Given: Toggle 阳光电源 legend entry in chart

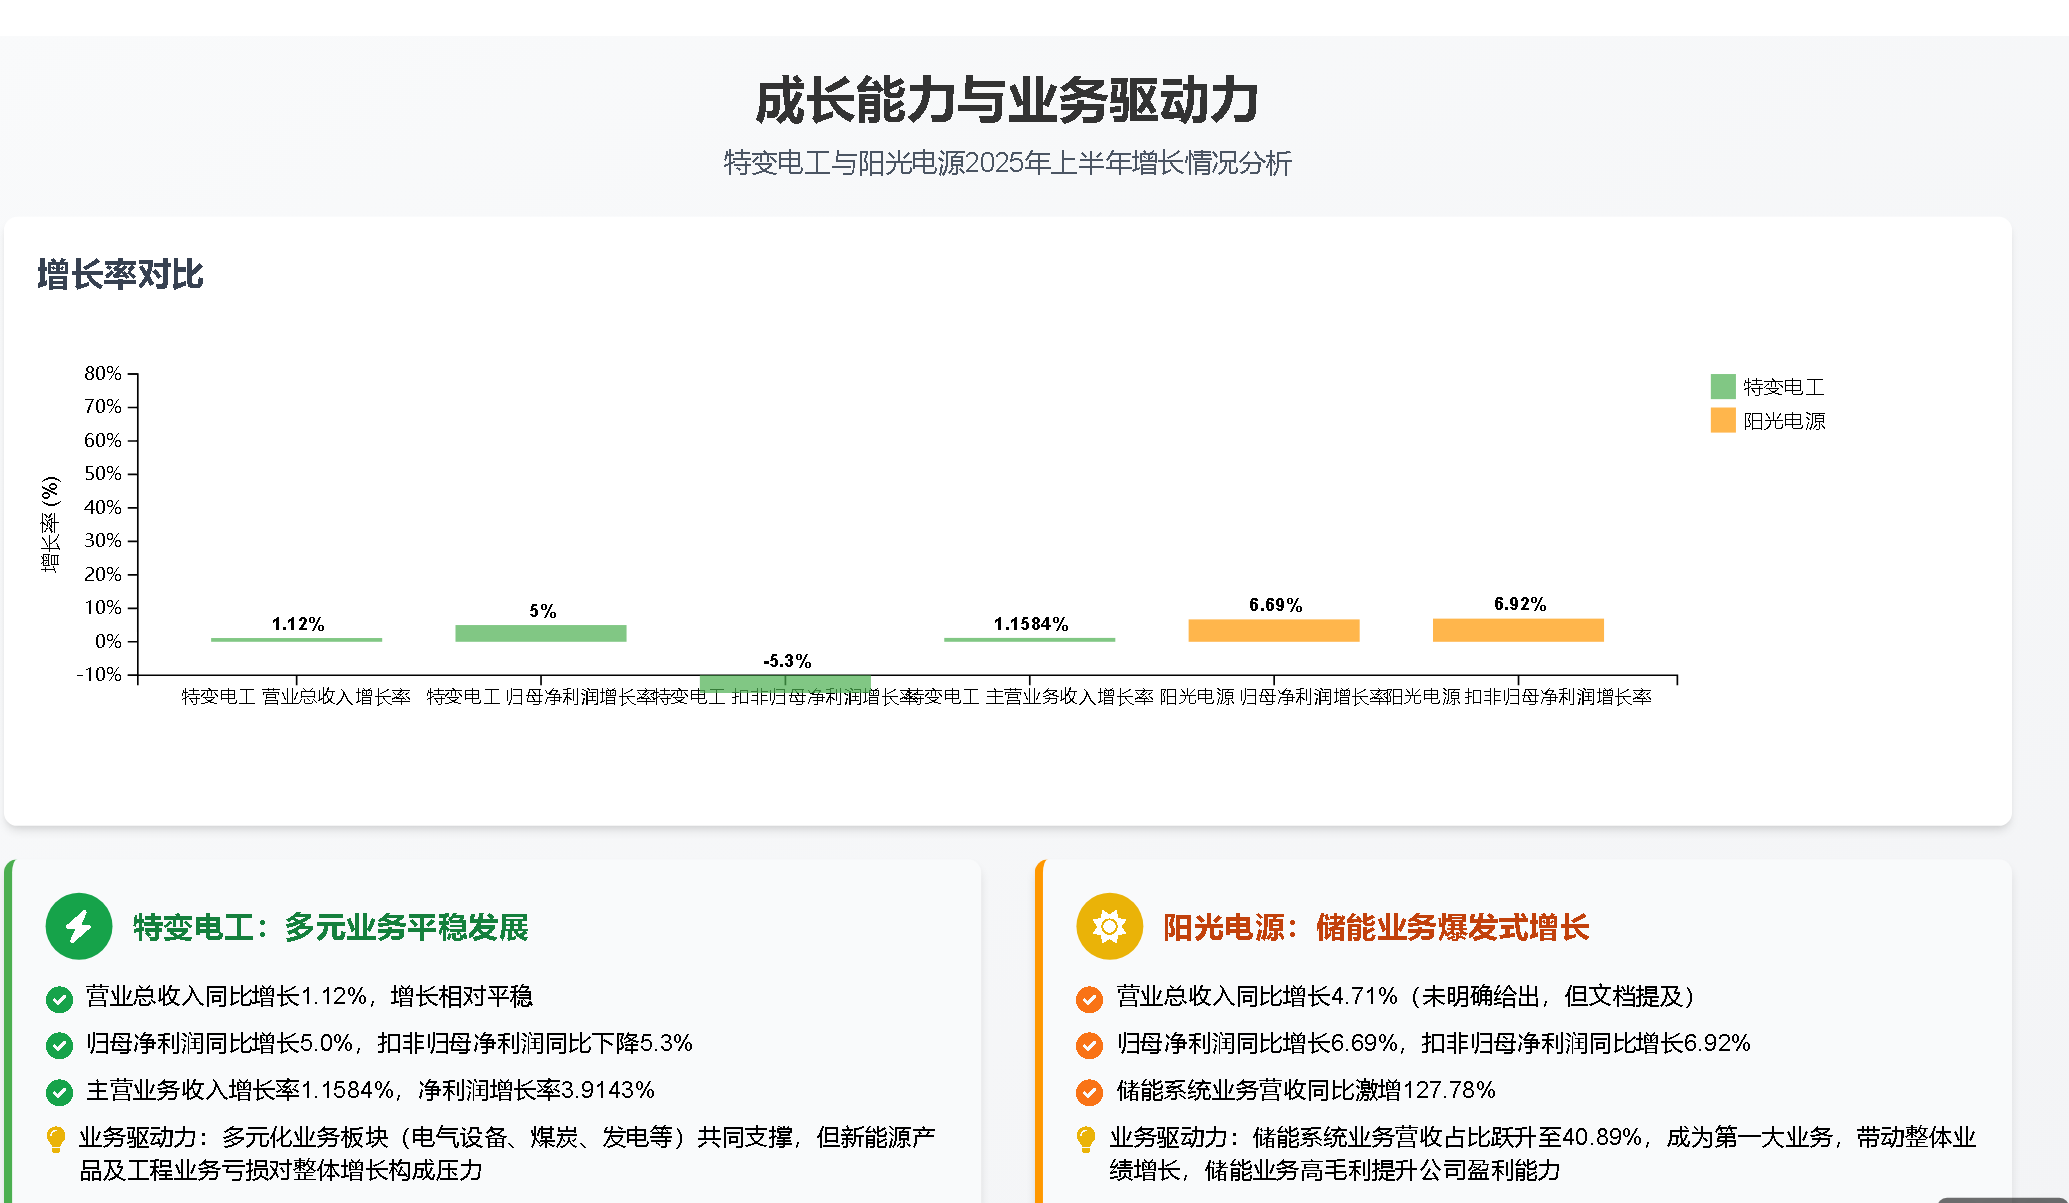Looking at the screenshot, I should click(1783, 421).
